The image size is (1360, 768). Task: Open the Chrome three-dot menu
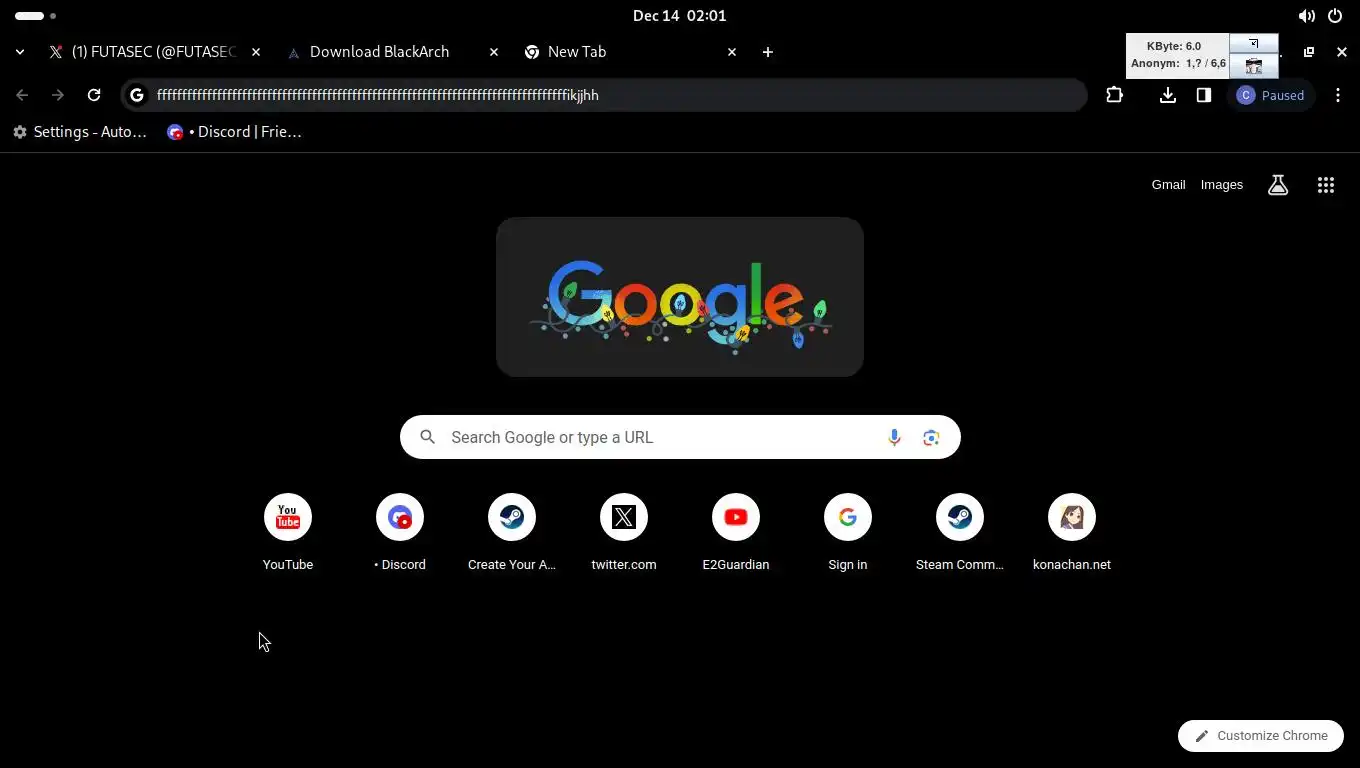pyautogui.click(x=1338, y=95)
